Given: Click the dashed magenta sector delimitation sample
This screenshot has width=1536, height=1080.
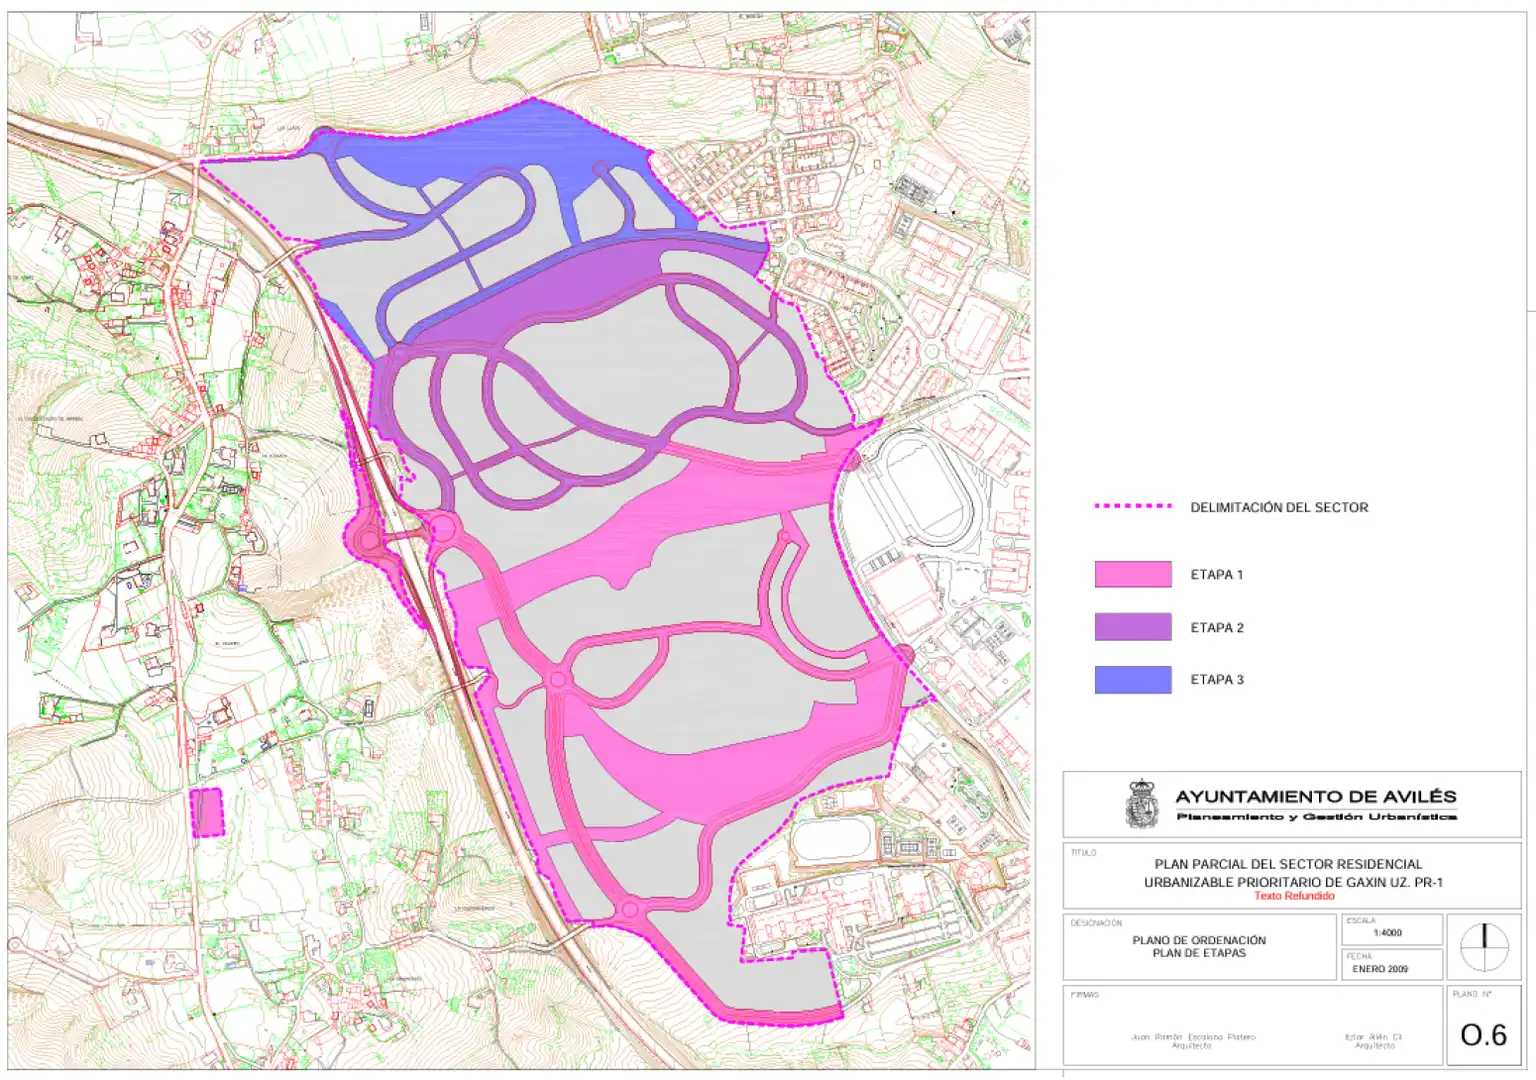Looking at the screenshot, I should [1133, 506].
